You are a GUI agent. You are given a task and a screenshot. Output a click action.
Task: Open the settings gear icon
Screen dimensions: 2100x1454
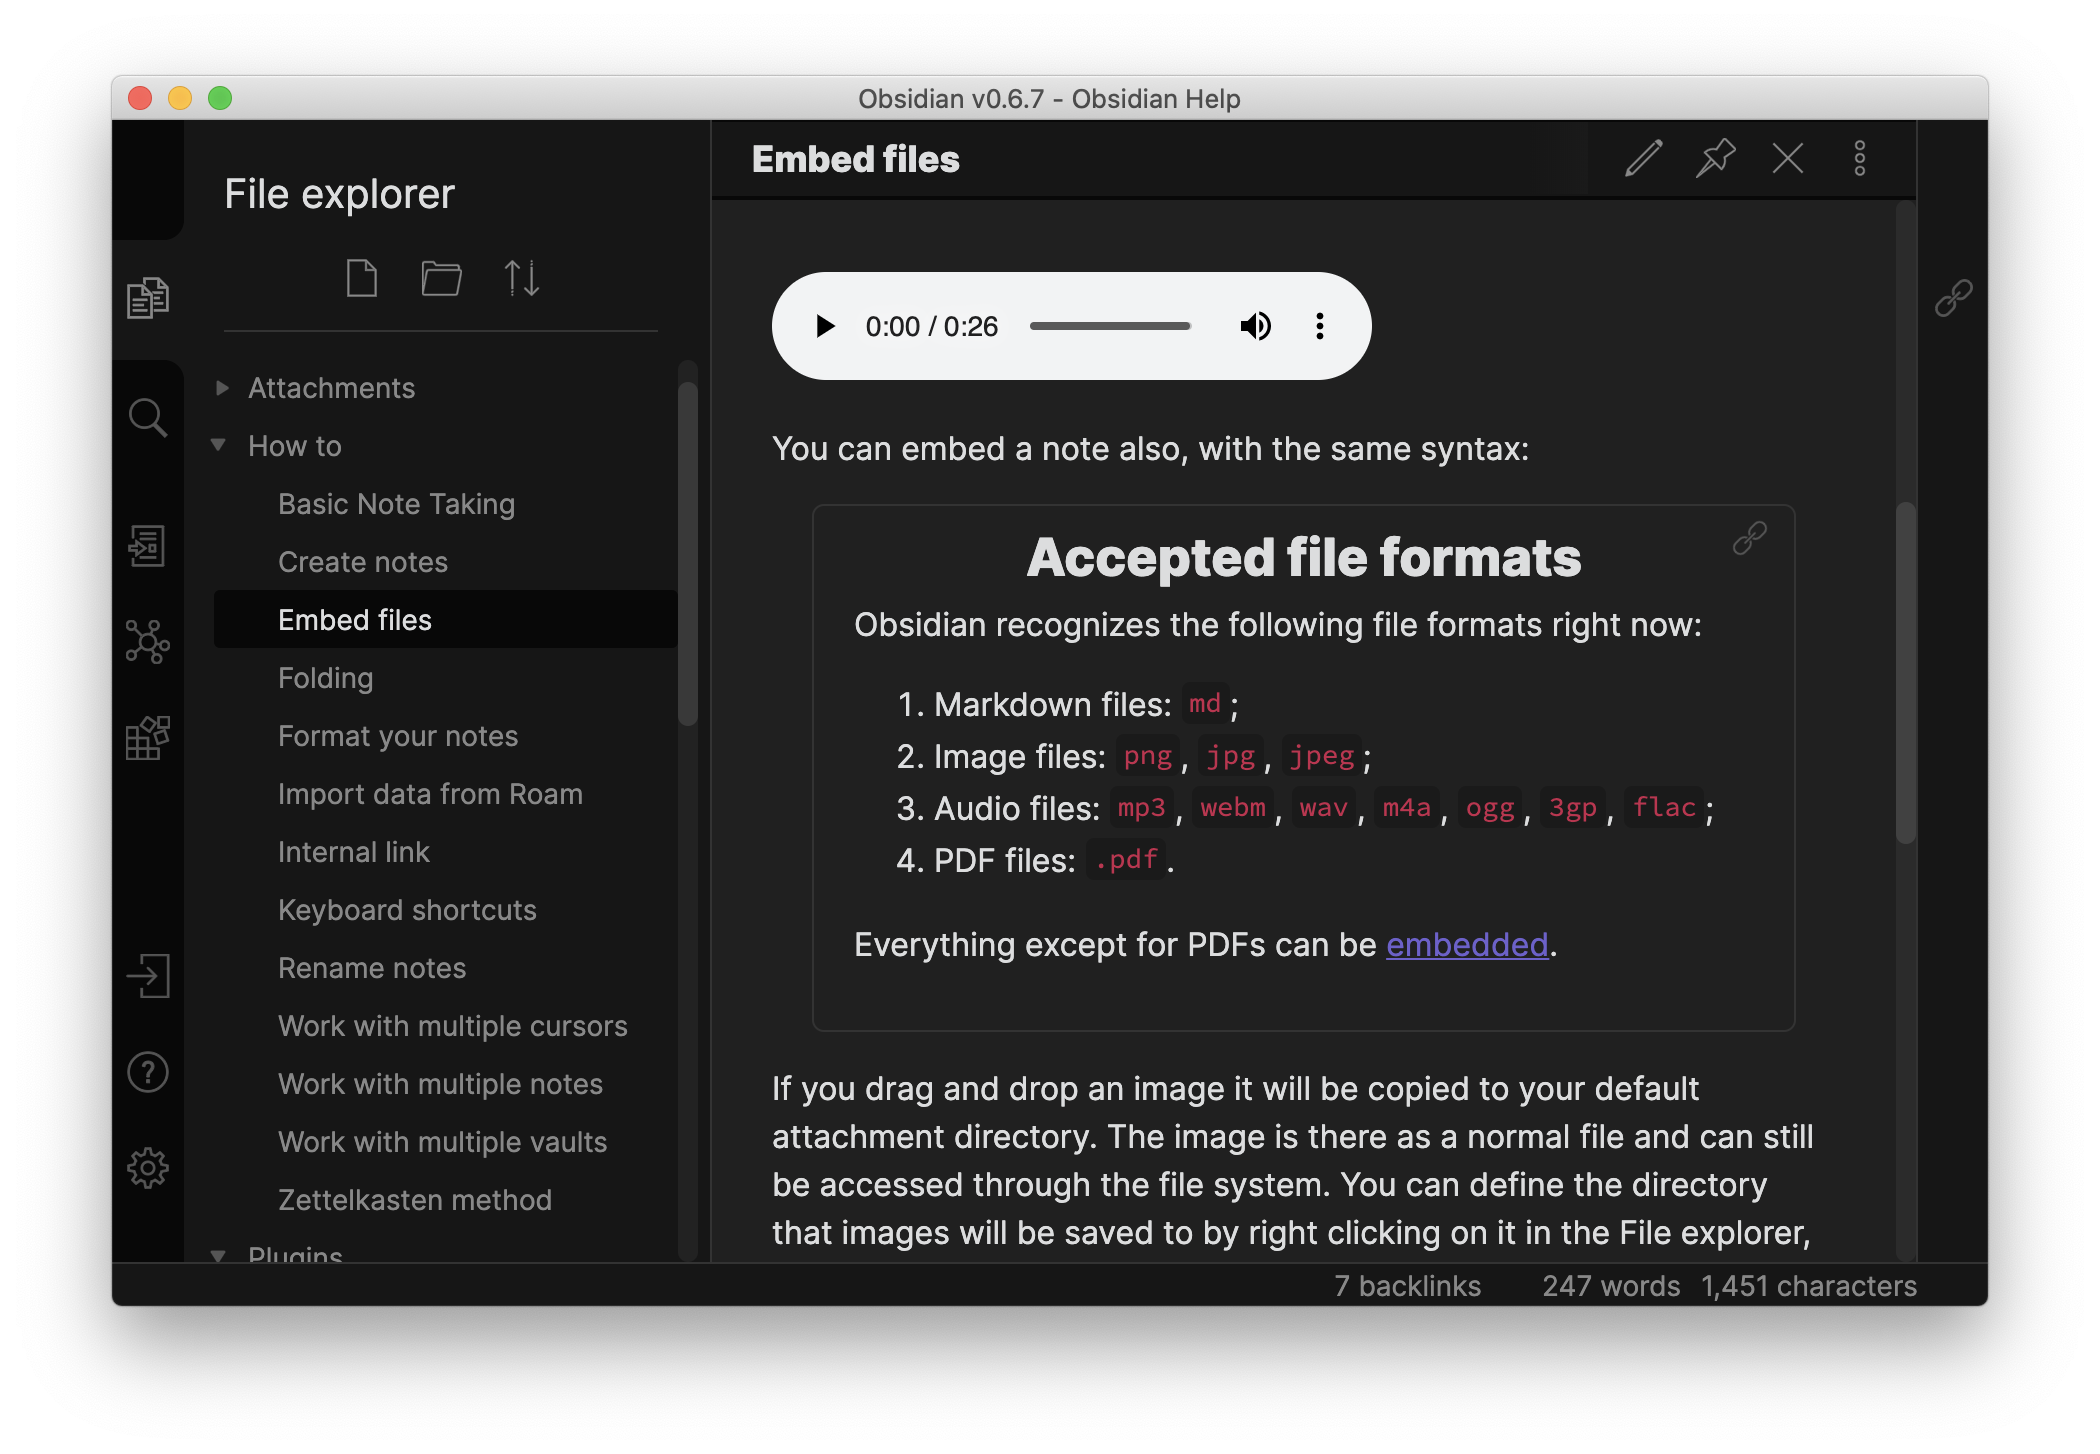(x=148, y=1167)
